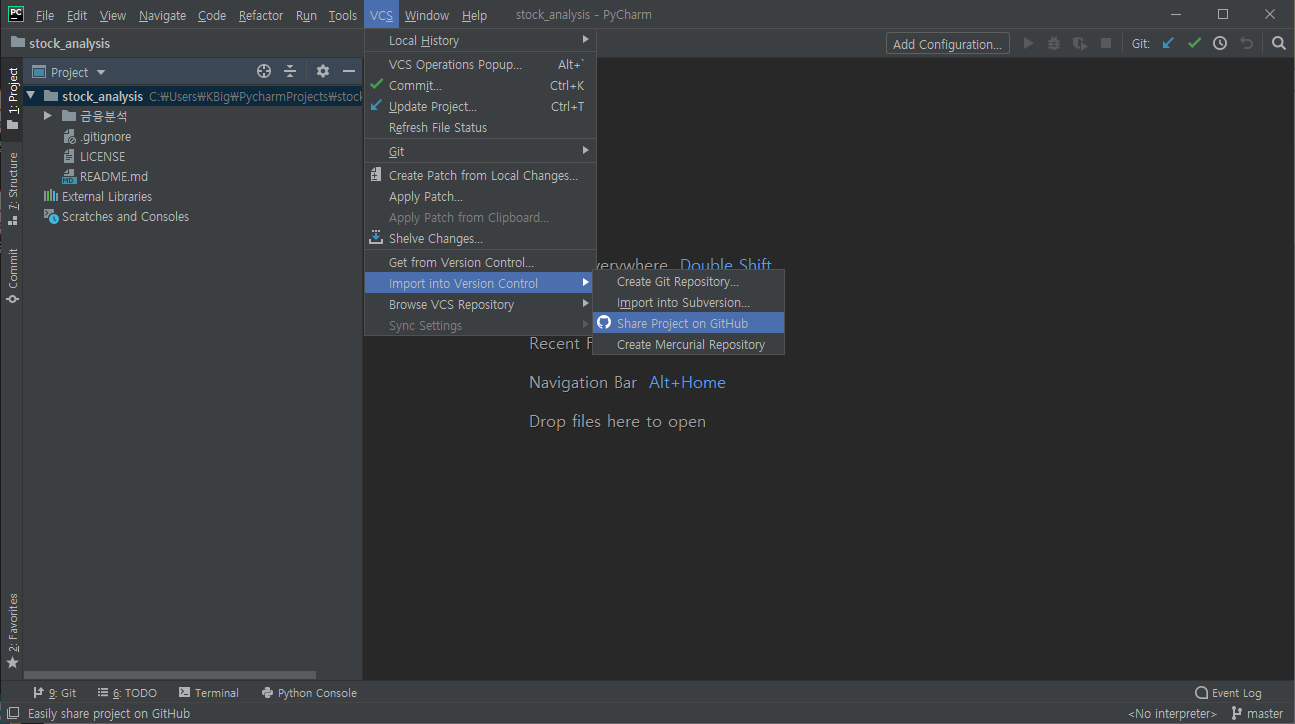1295x724 pixels.
Task: Click the Project panel horizontal scrollbar
Action: 170,675
